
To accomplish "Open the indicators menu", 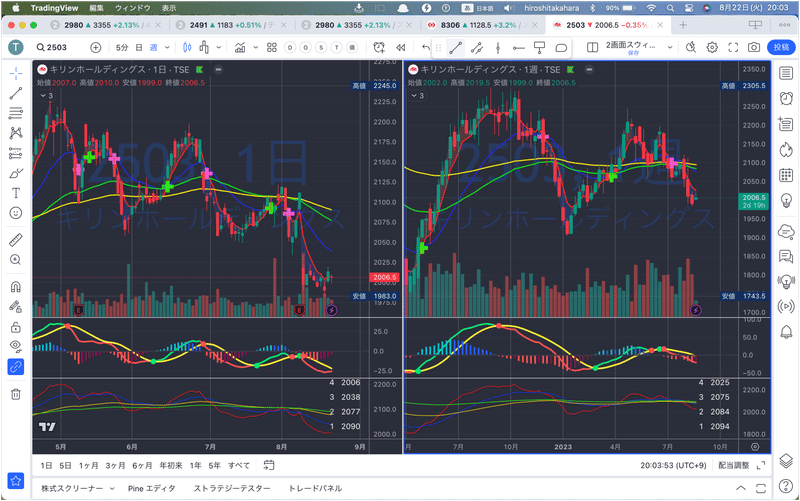I will coord(240,47).
